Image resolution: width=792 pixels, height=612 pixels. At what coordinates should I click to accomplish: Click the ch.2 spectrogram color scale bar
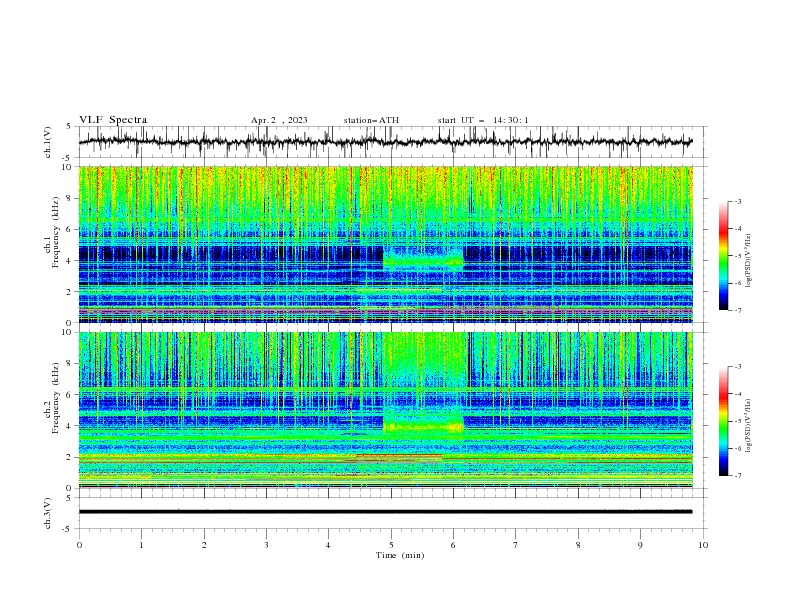pyautogui.click(x=723, y=421)
